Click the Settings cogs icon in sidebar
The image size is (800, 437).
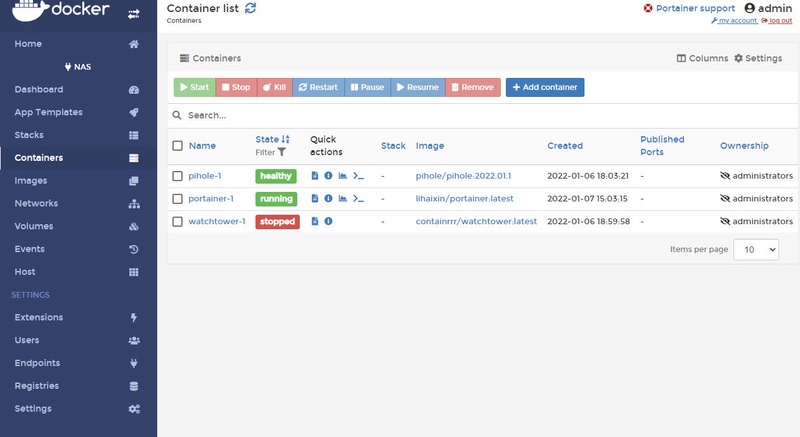point(134,409)
